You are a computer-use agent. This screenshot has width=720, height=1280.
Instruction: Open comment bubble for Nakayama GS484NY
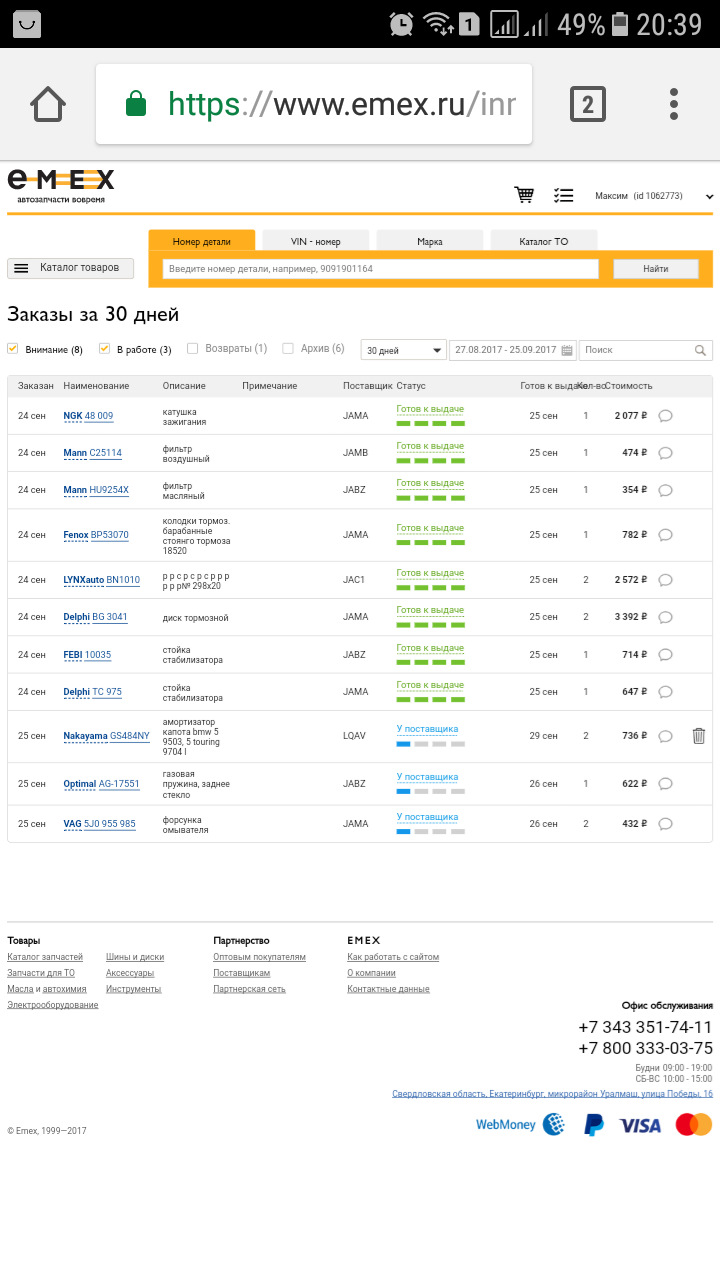(x=665, y=736)
